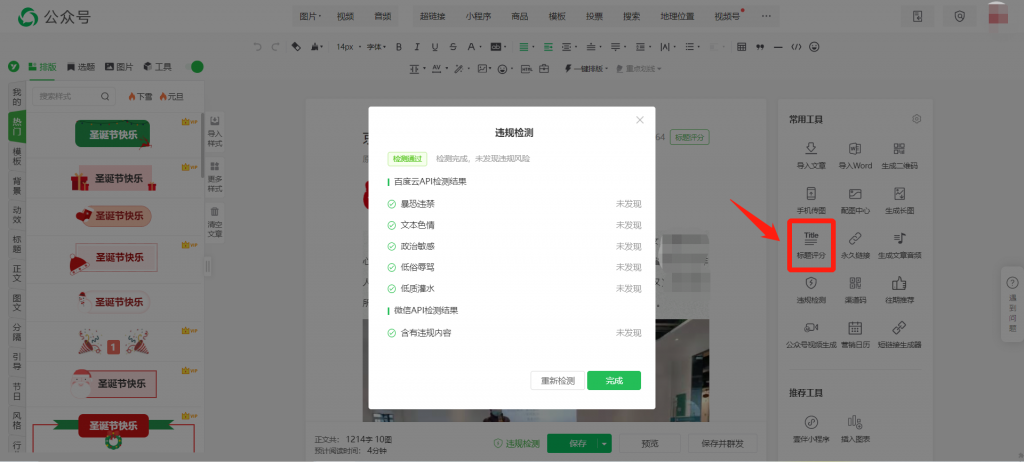1024x462 pixels.
Task: Open the 生成文章音频 article audio tool
Action: point(899,245)
